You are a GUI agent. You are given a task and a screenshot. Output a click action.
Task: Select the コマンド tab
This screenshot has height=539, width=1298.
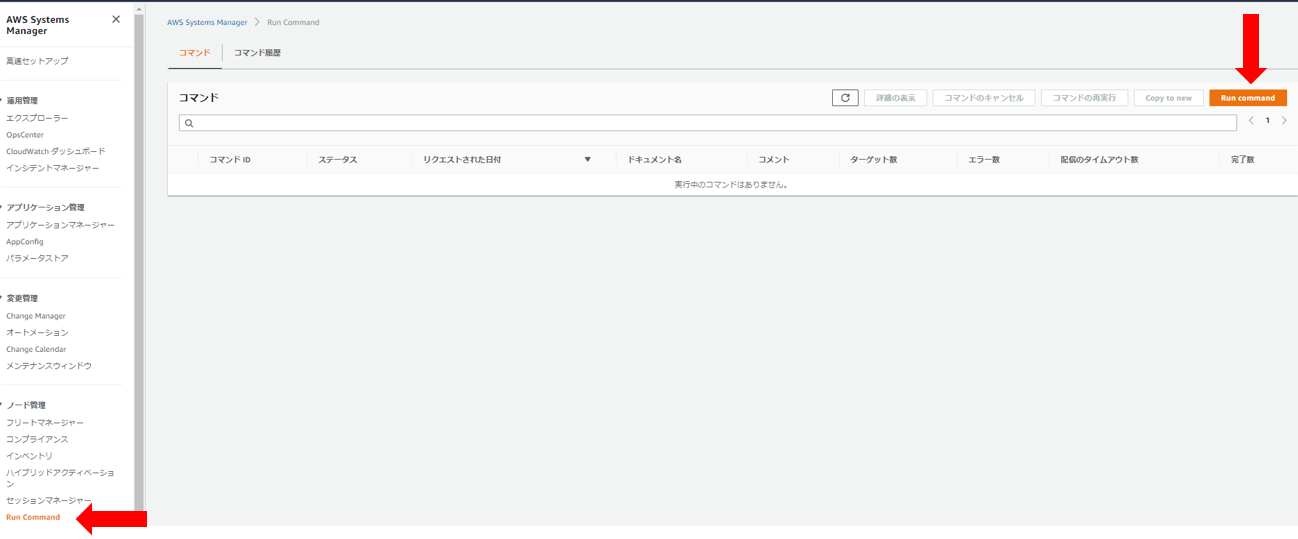tap(195, 53)
